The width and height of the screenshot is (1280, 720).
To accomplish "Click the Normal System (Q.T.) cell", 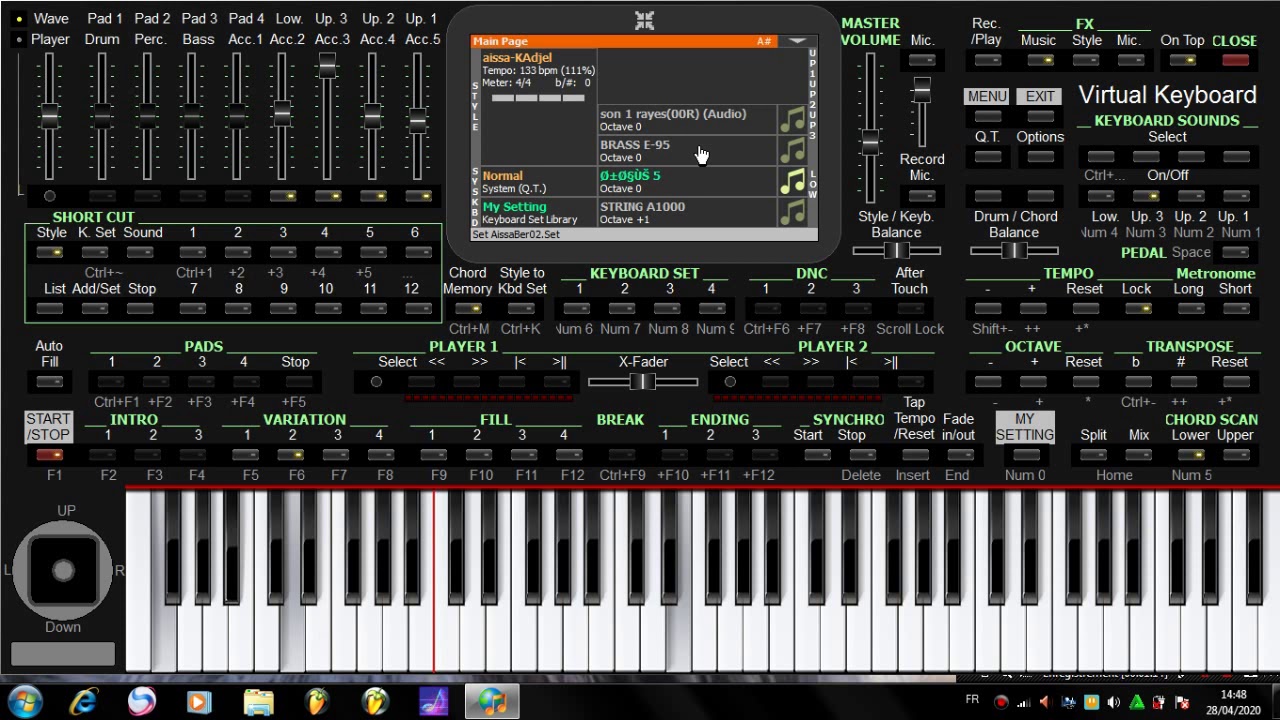I will [x=538, y=181].
